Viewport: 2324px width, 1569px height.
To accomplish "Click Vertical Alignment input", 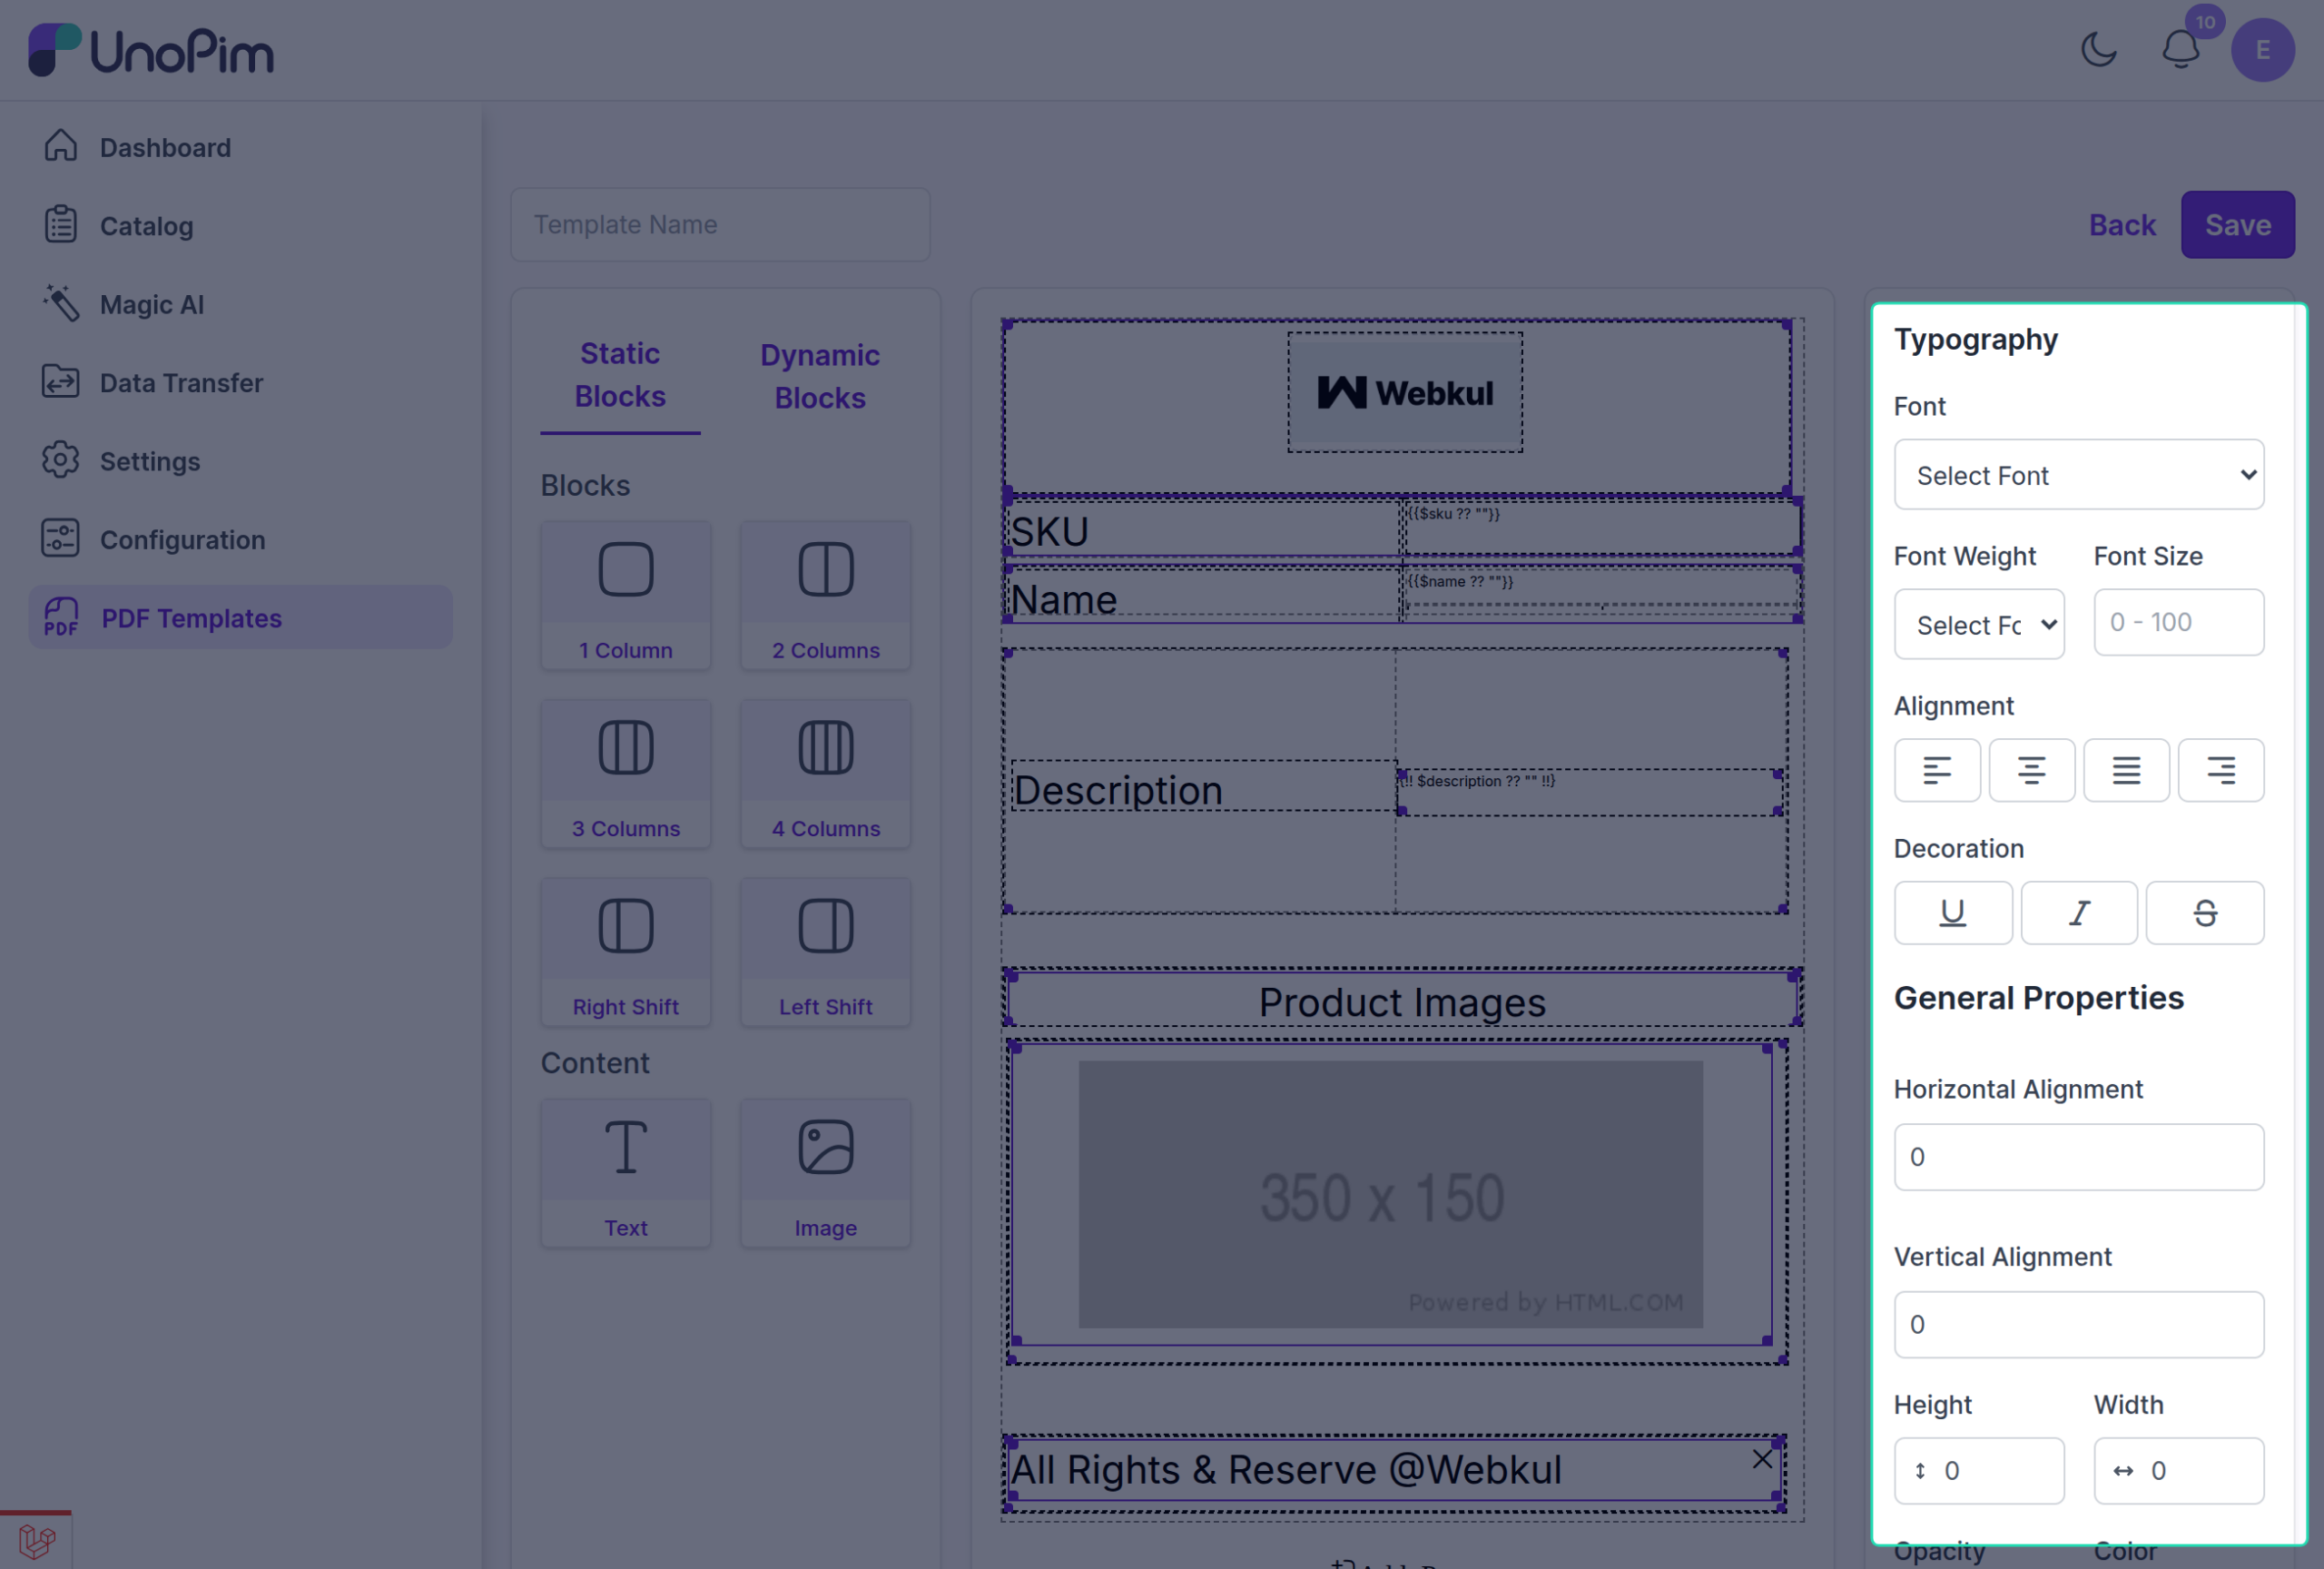I will [x=2078, y=1324].
